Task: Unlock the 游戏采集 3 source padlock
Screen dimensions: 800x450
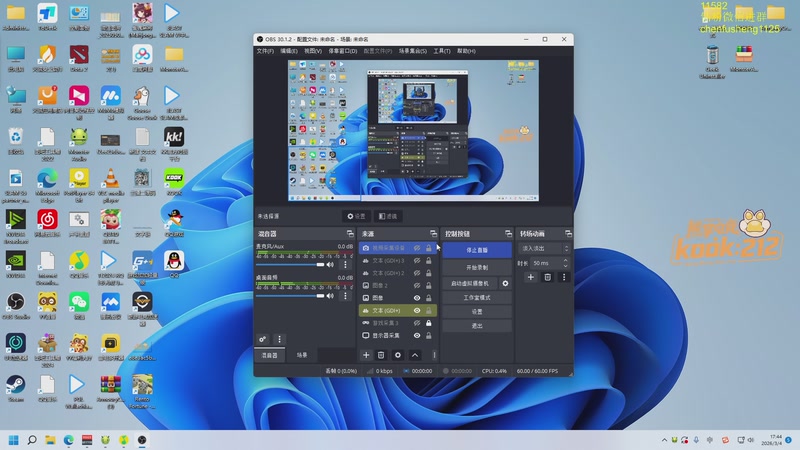Action: point(429,323)
